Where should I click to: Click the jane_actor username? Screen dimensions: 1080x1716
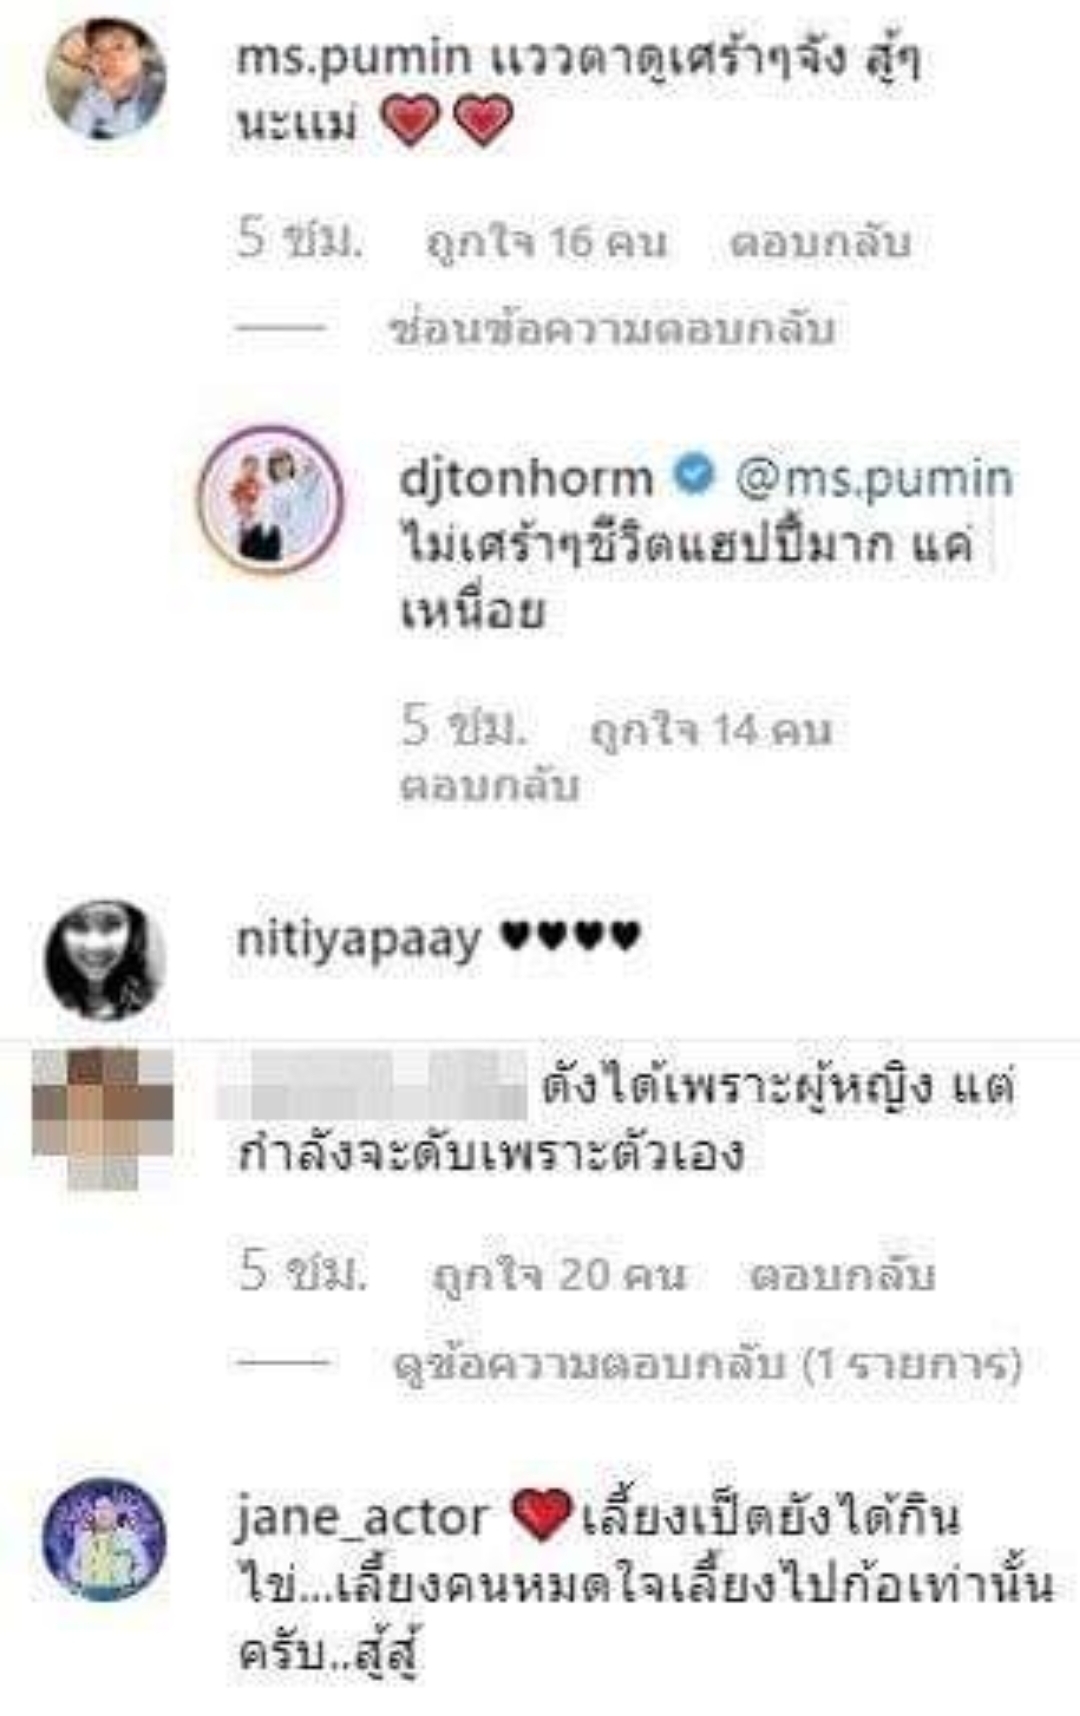pyautogui.click(x=362, y=1518)
